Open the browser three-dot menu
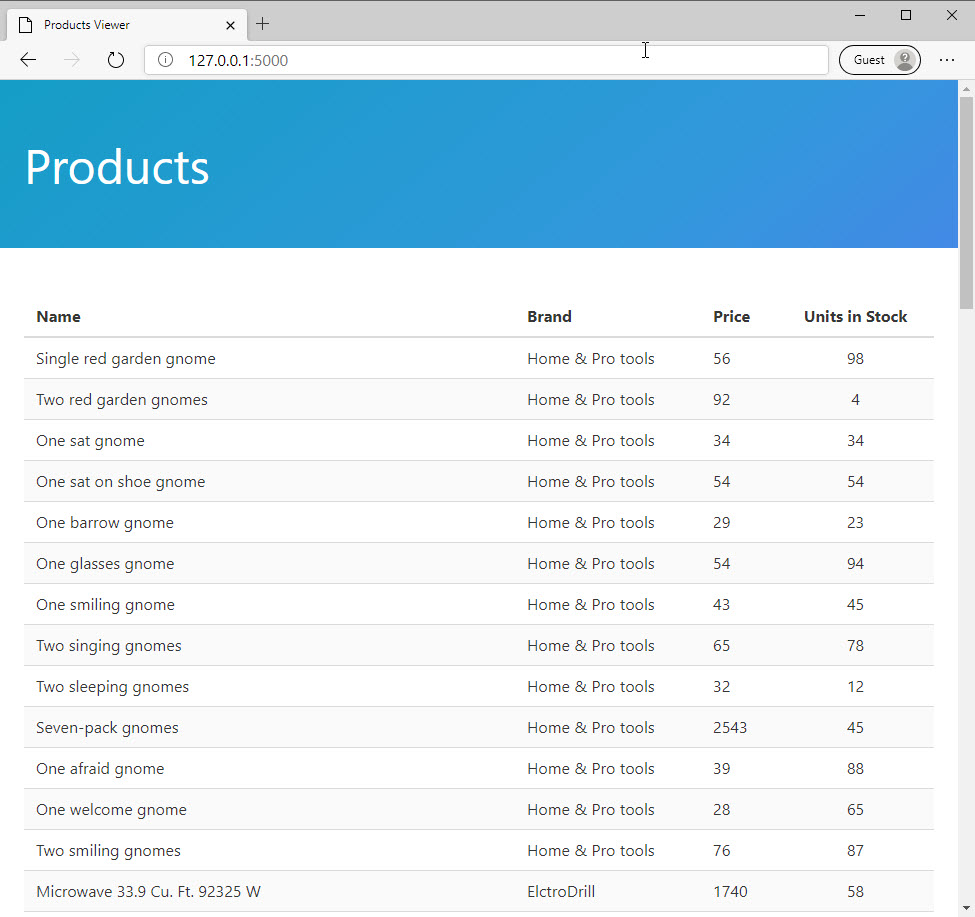 (x=946, y=60)
